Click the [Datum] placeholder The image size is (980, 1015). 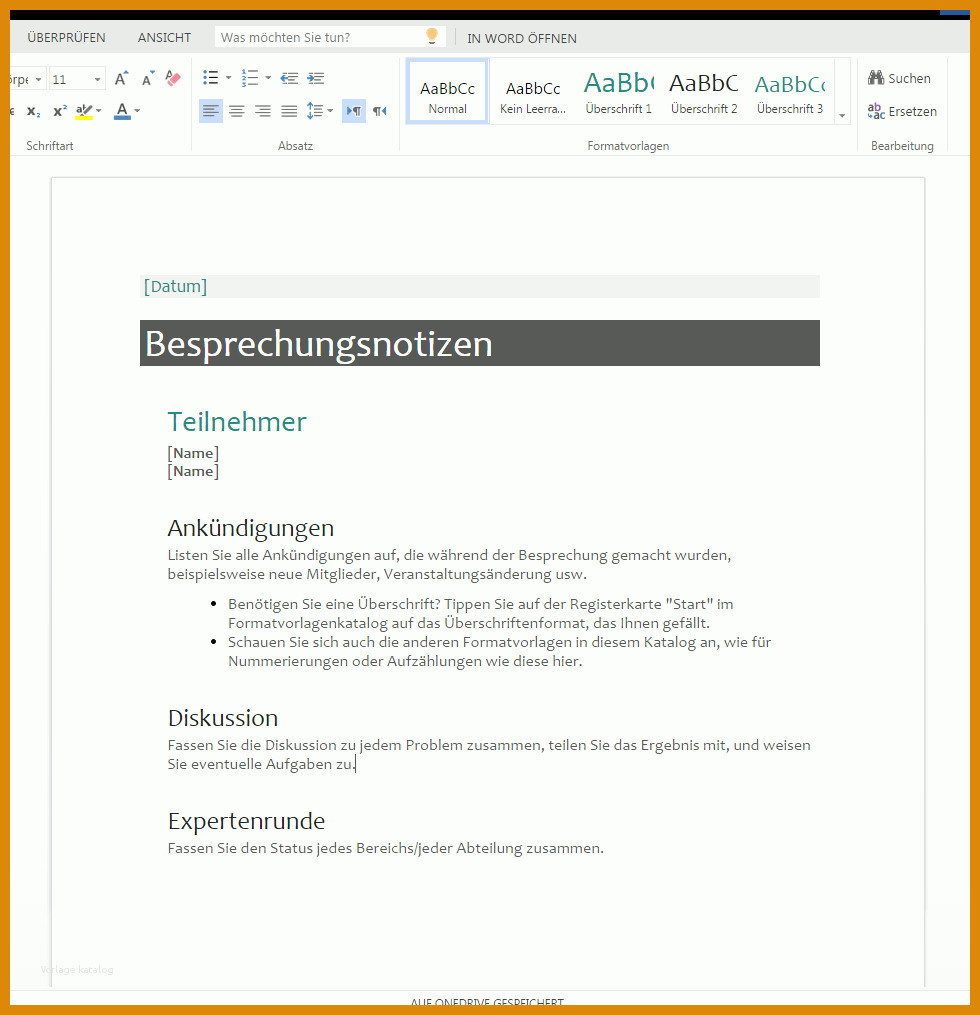175,286
